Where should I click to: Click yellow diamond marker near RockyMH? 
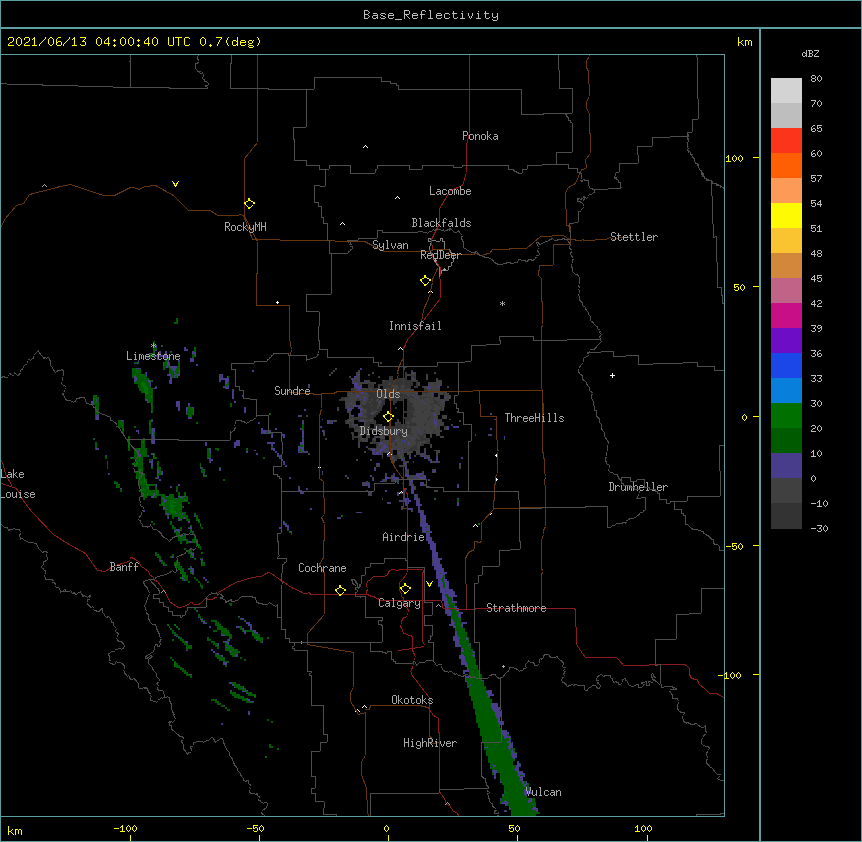250,204
